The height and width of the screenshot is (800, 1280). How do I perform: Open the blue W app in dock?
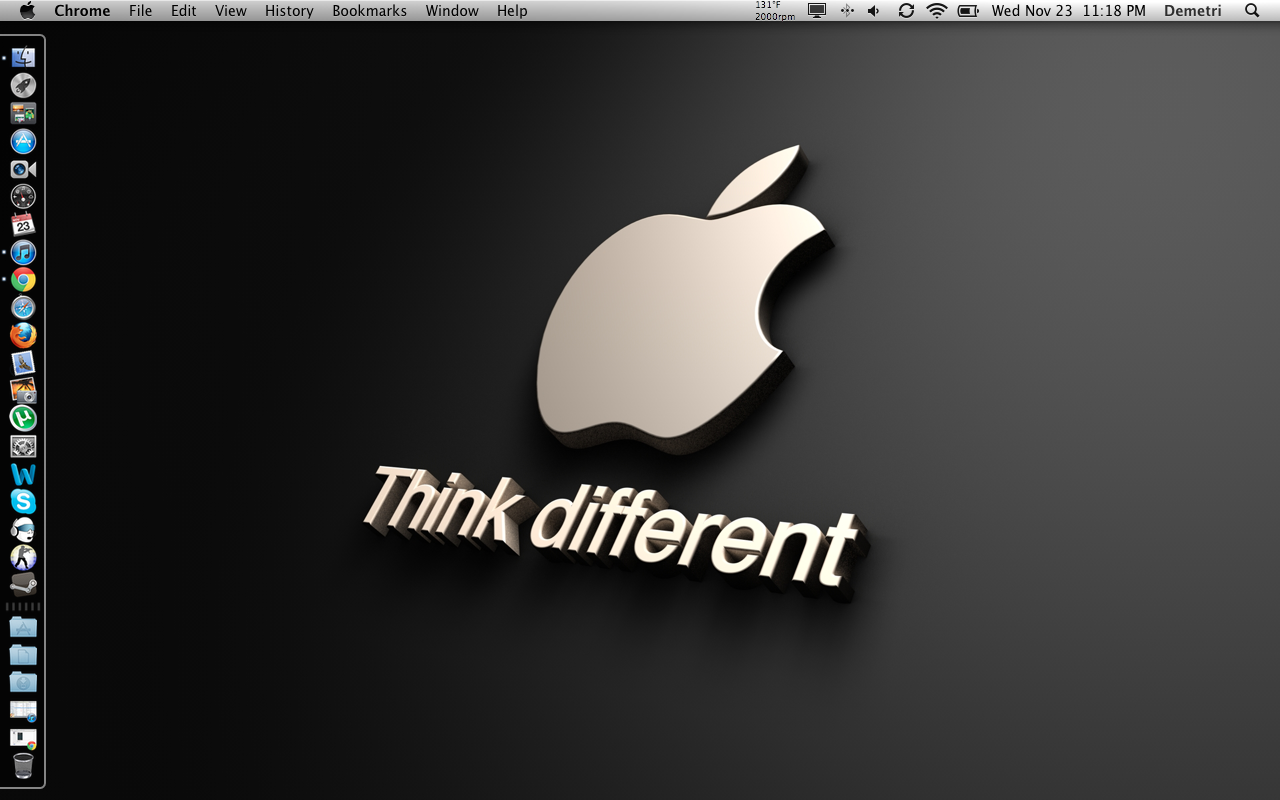pyautogui.click(x=23, y=474)
